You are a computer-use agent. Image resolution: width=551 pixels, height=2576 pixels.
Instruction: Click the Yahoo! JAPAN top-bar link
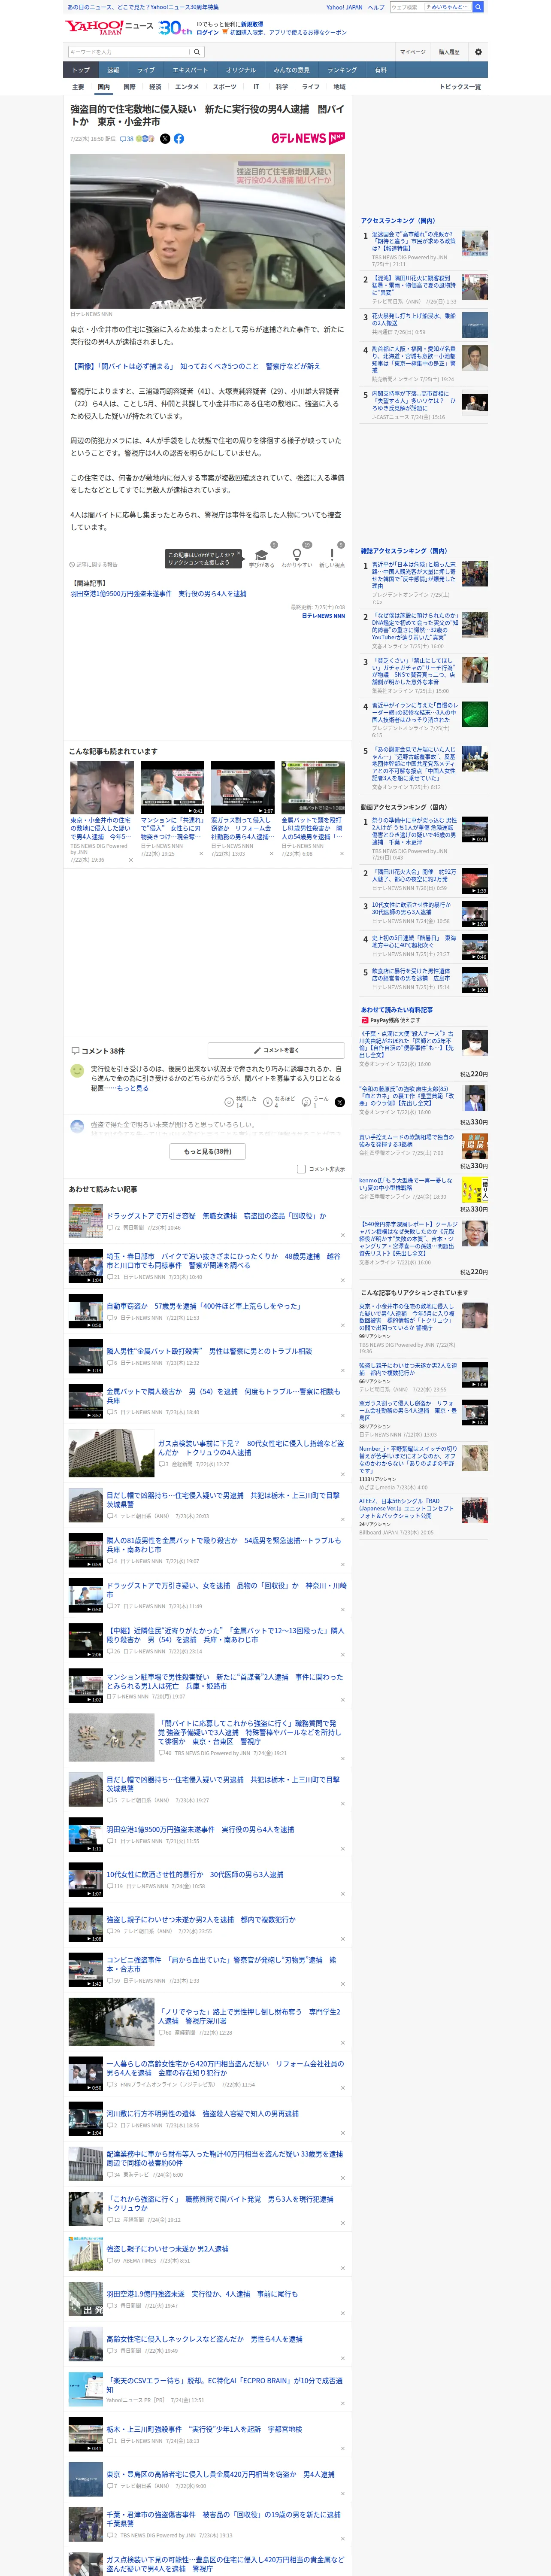(x=344, y=7)
